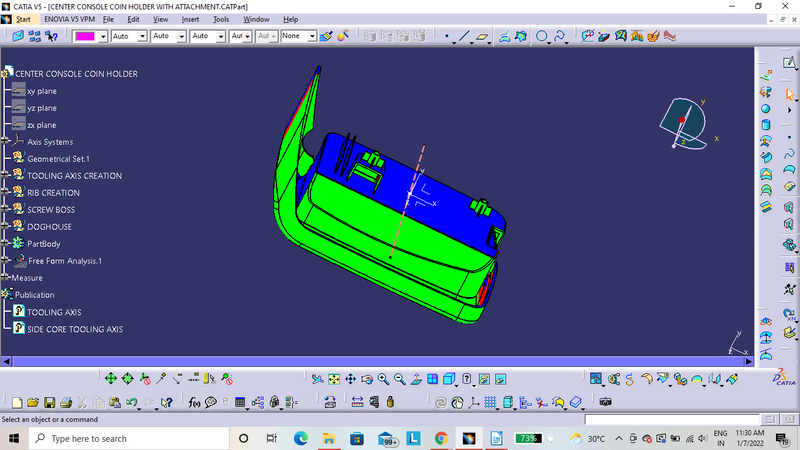Click the Cylinder surface icon in right toolbar
The height and width of the screenshot is (450, 800).
tap(766, 125)
